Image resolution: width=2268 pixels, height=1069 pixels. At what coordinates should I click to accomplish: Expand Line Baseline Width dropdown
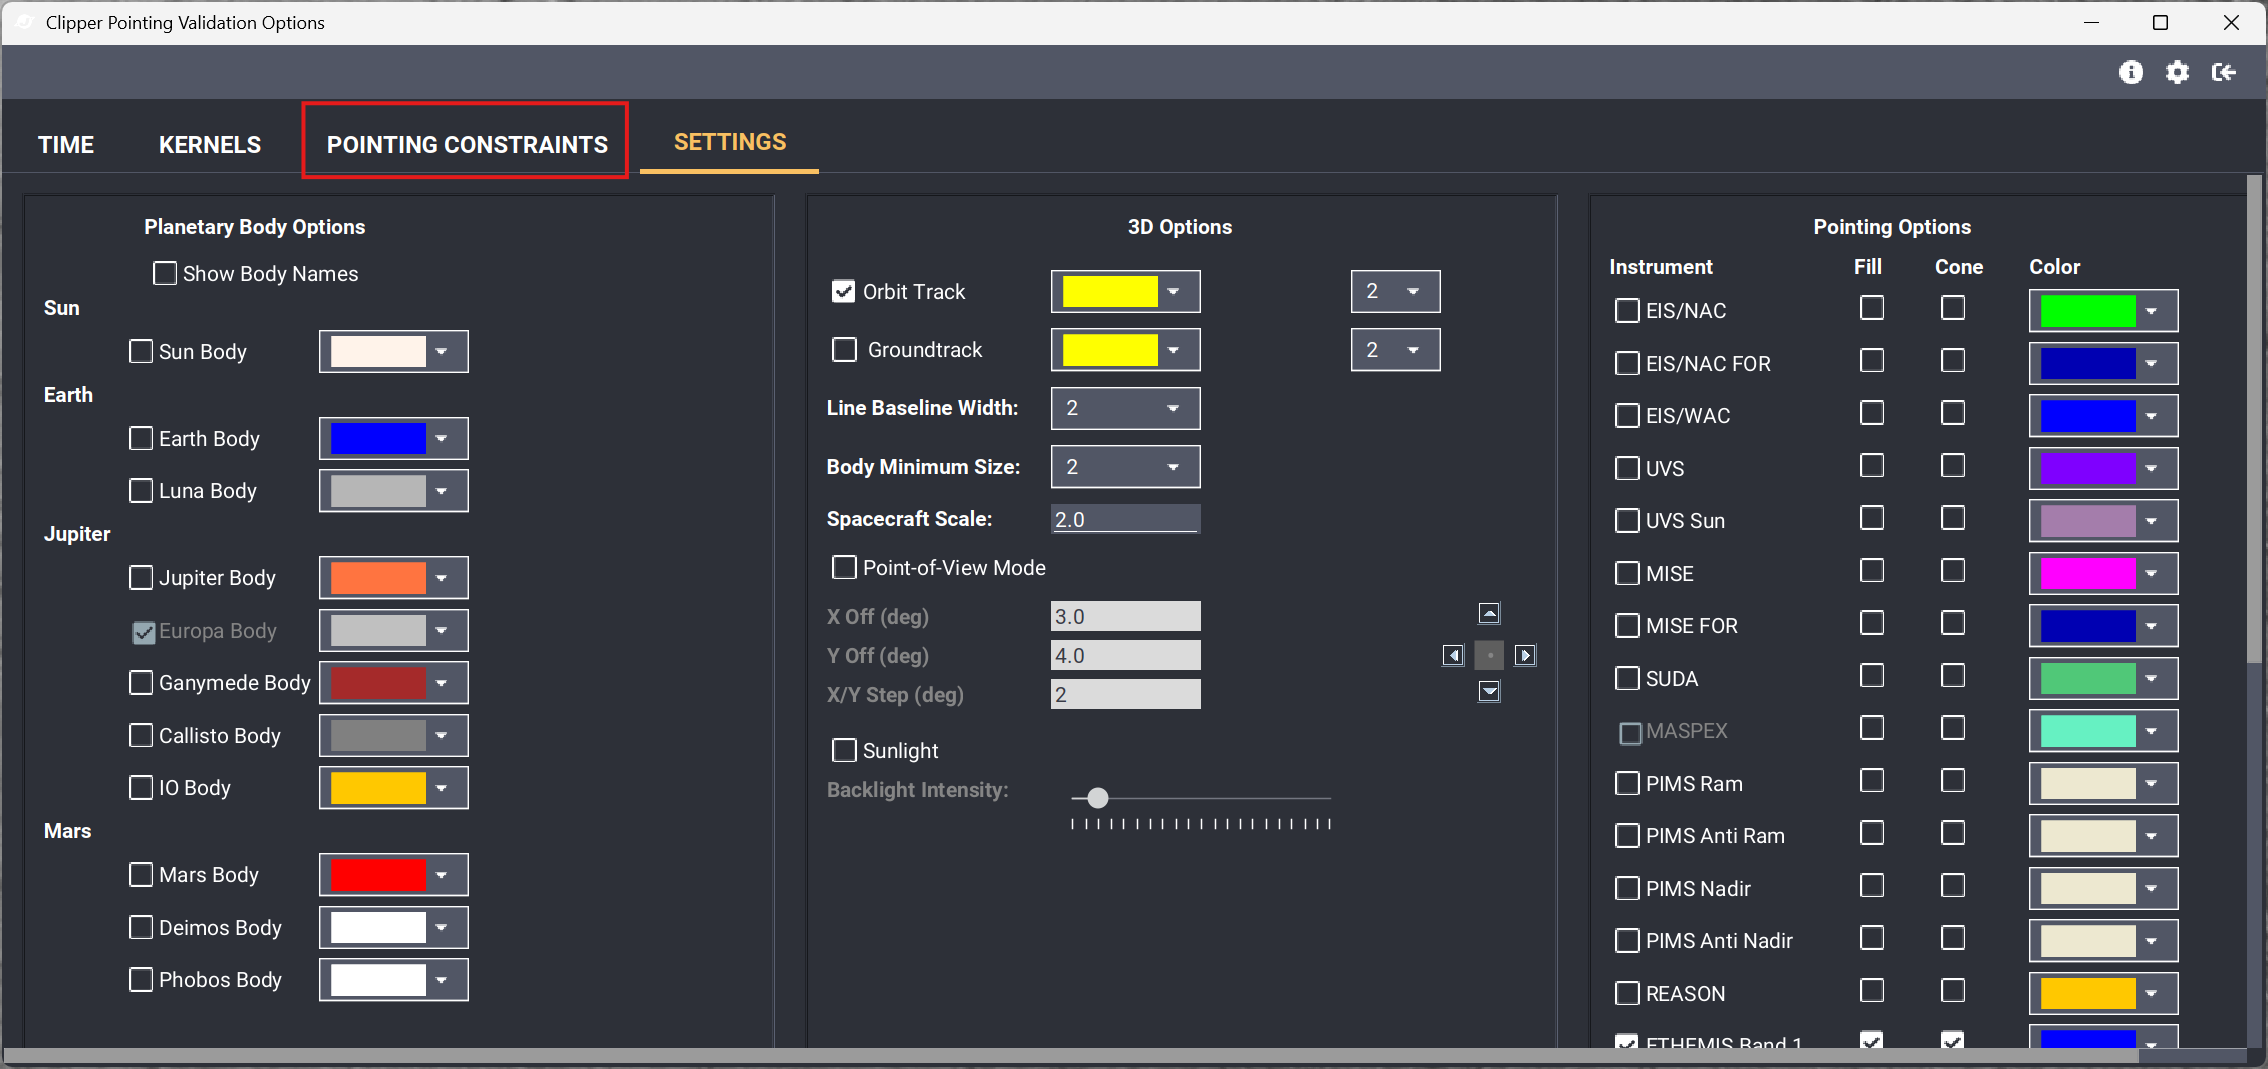(1125, 408)
